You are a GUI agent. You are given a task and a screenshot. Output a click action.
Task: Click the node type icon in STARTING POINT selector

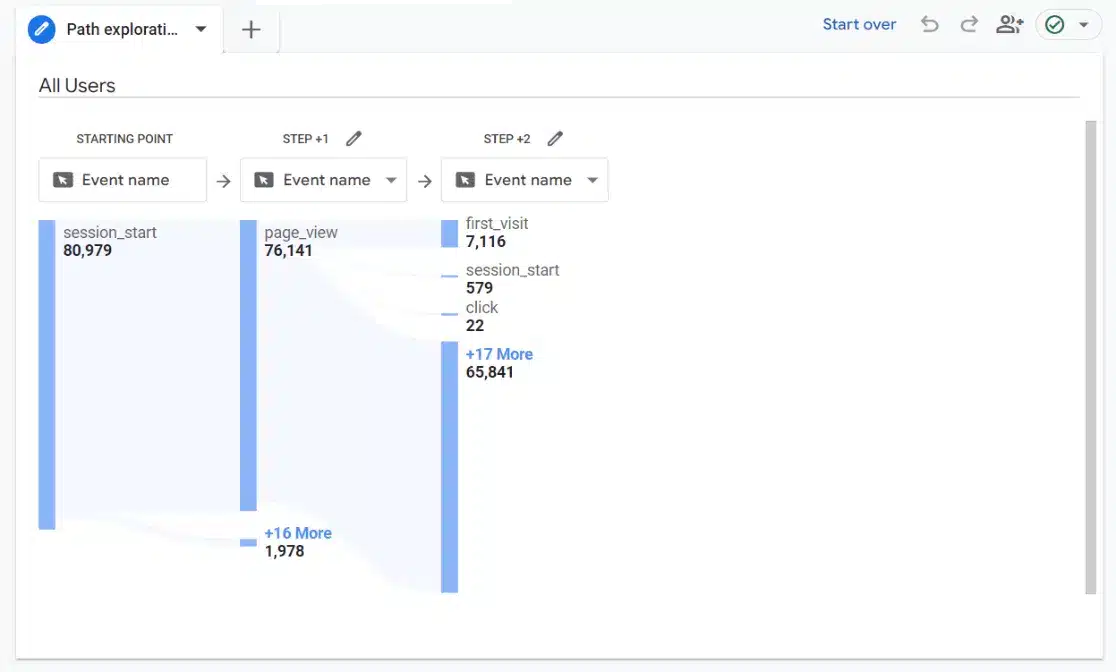coord(65,179)
